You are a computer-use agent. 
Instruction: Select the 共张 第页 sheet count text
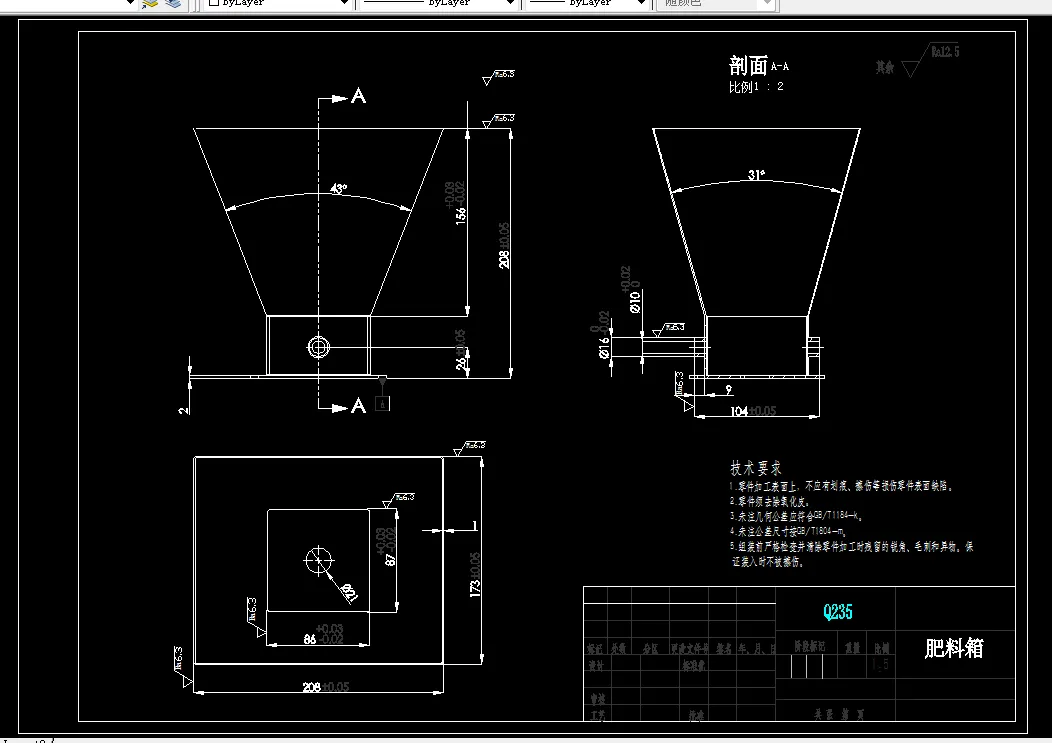tap(839, 715)
